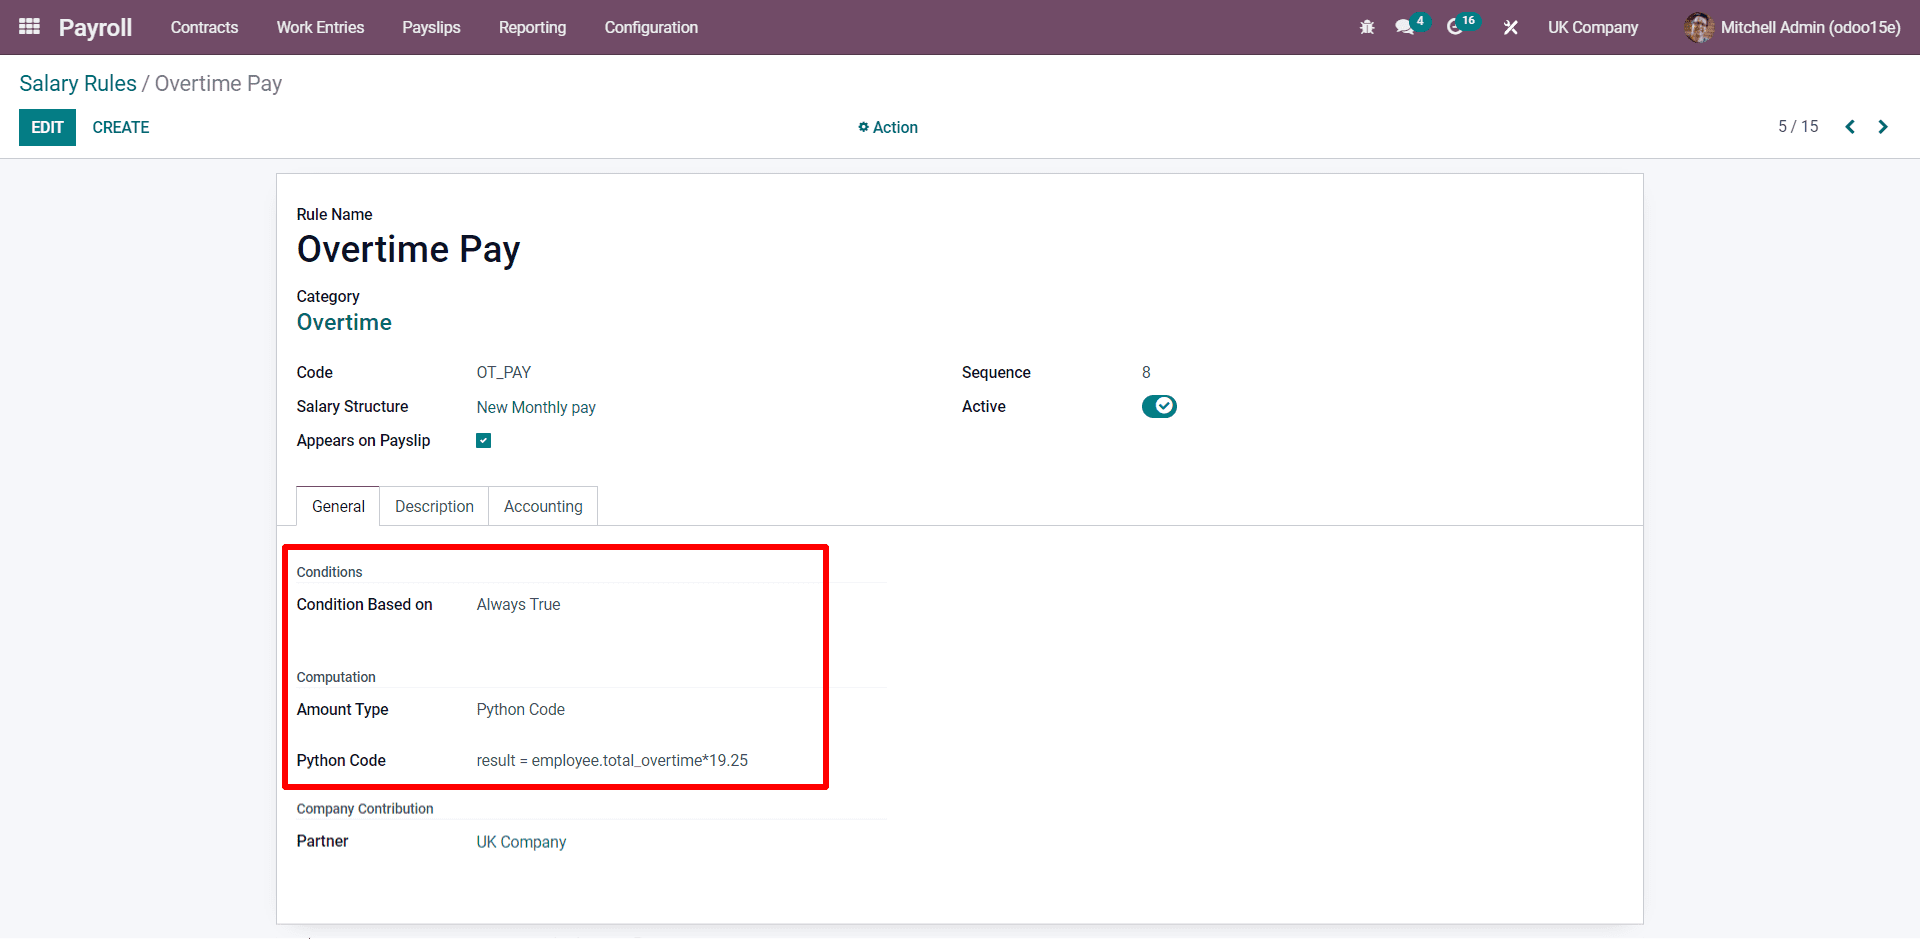Click the Python Code amount type value

point(521,710)
